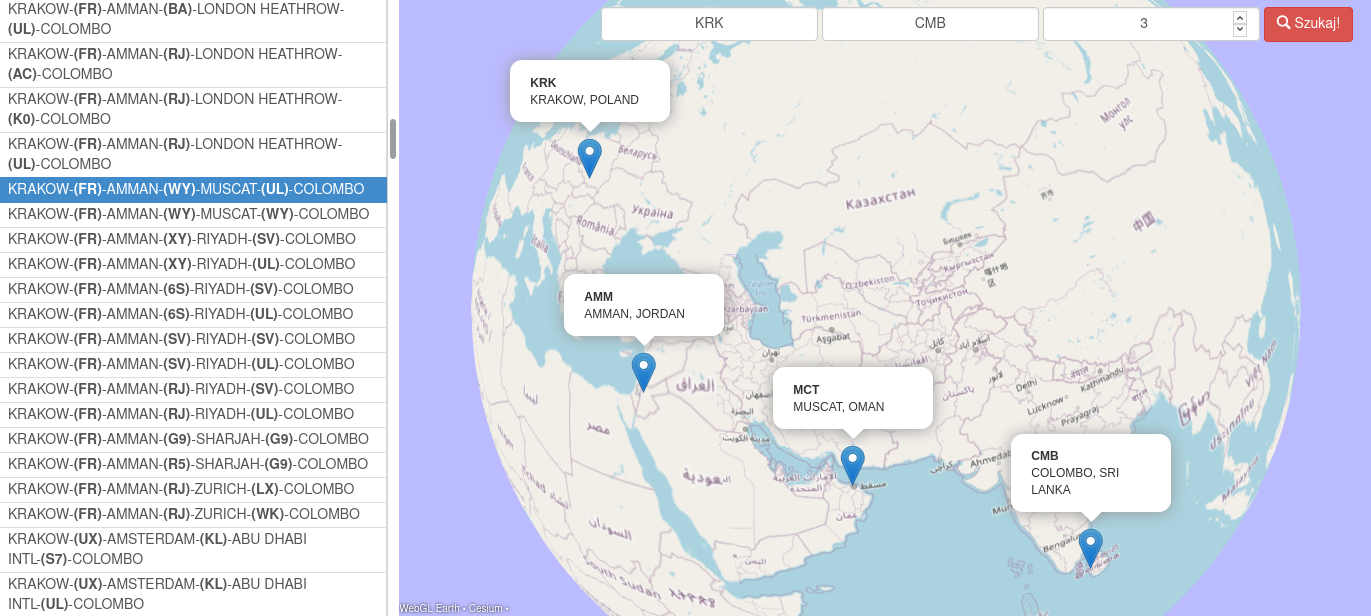Select route AMMAN-(G9)-SHARJAH-(G9)-COLOMBO
Screen dimensions: 1371x616
pos(193,440)
